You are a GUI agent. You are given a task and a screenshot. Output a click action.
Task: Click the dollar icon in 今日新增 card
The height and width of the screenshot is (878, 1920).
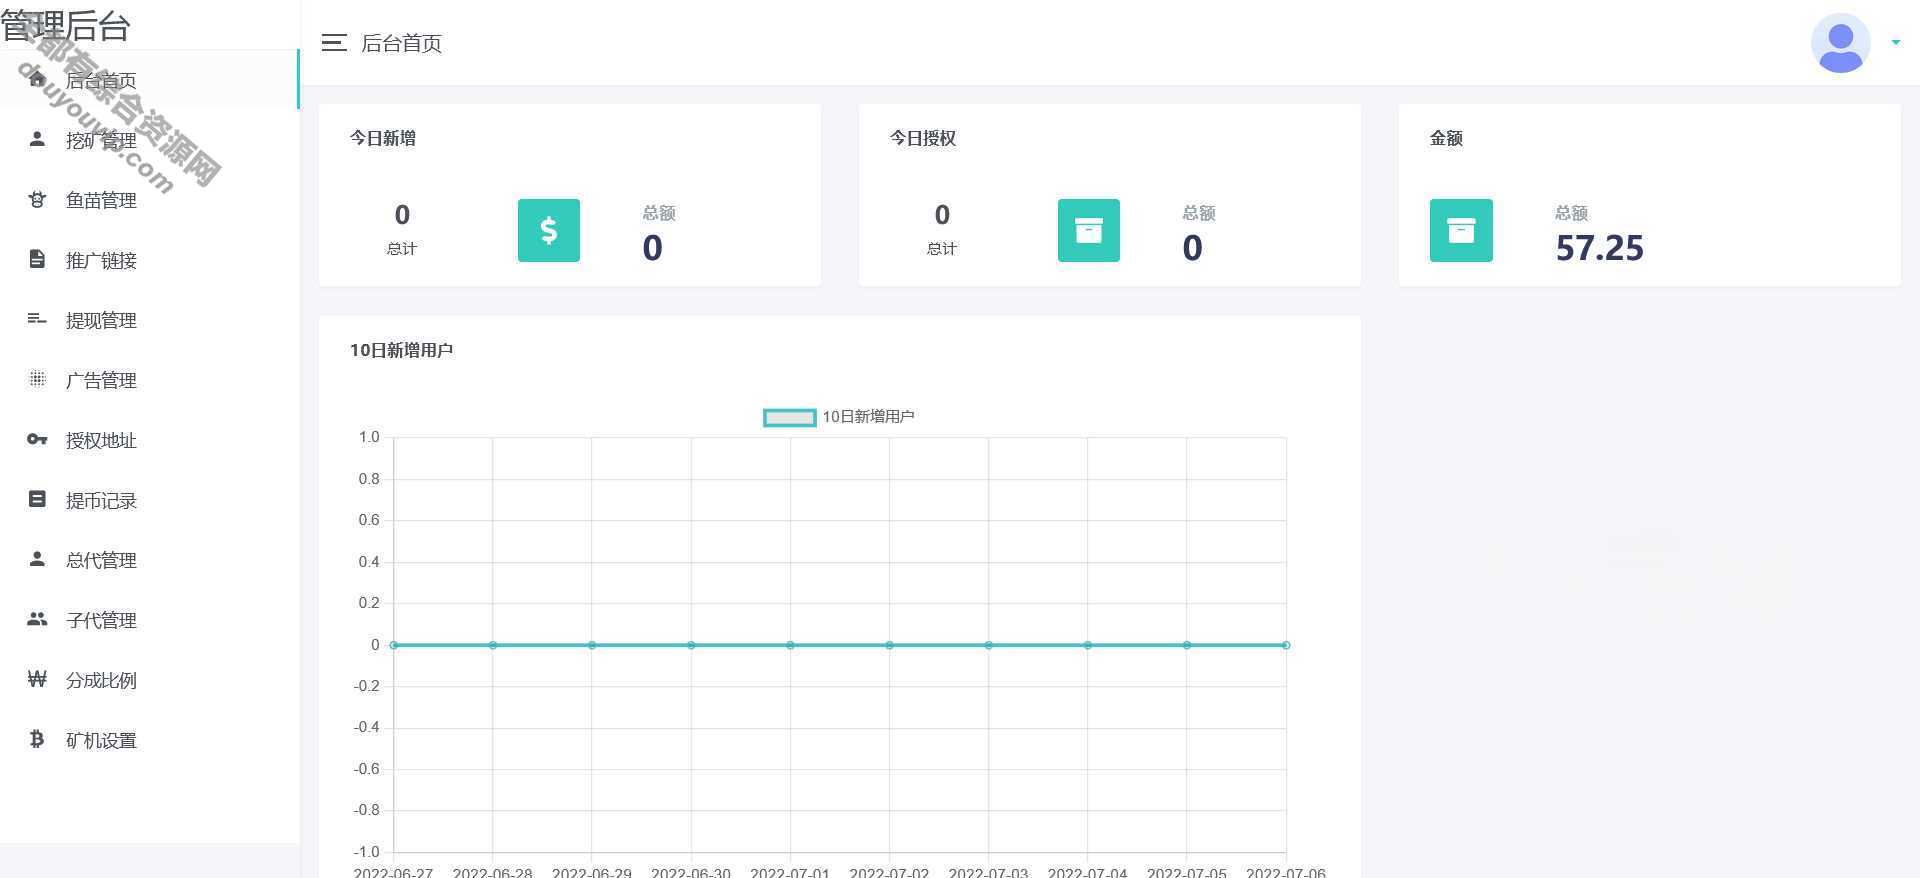point(549,230)
